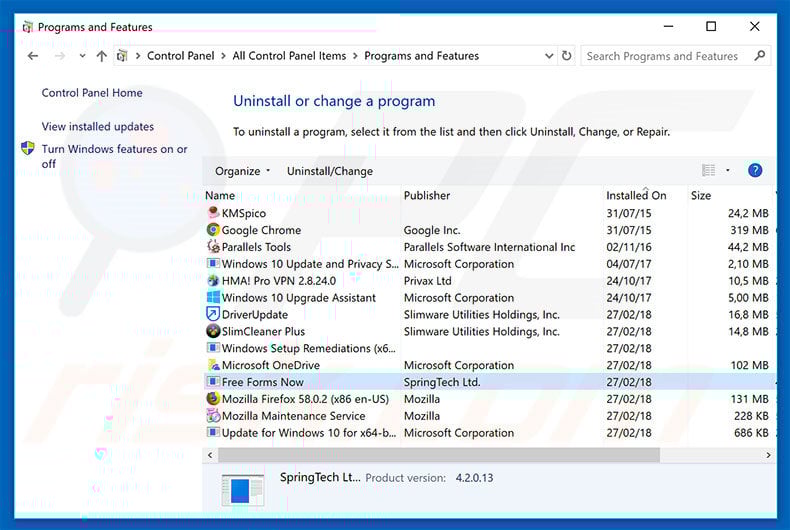Click the scrollbar right arrow
This screenshot has height=530, width=790.
(768, 455)
